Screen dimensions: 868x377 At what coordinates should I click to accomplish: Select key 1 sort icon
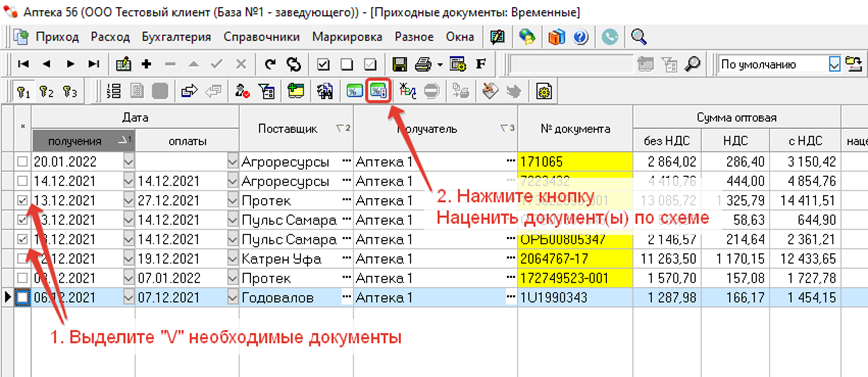23,91
